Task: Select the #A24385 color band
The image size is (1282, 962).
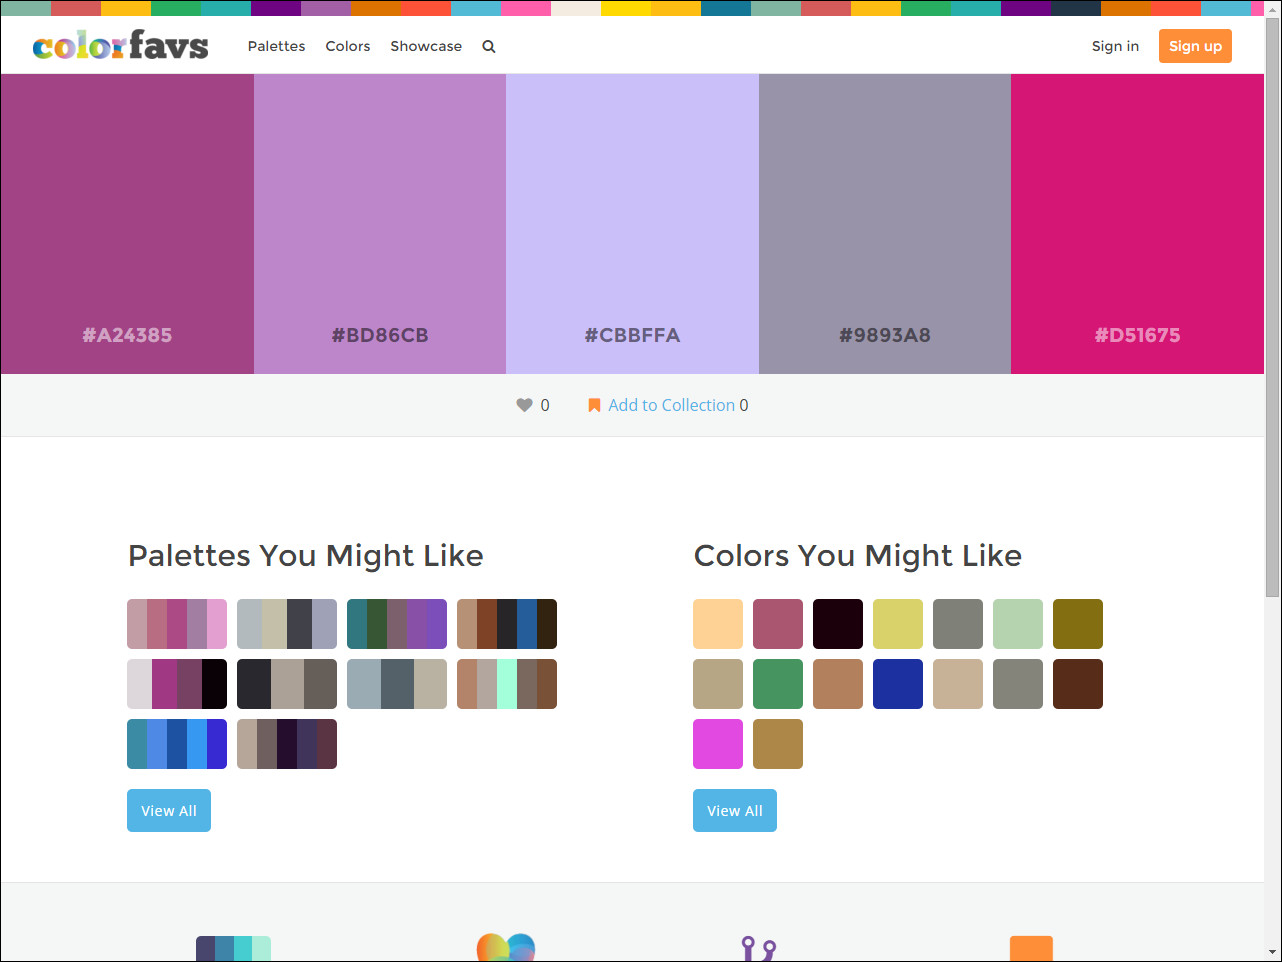Action: (127, 223)
